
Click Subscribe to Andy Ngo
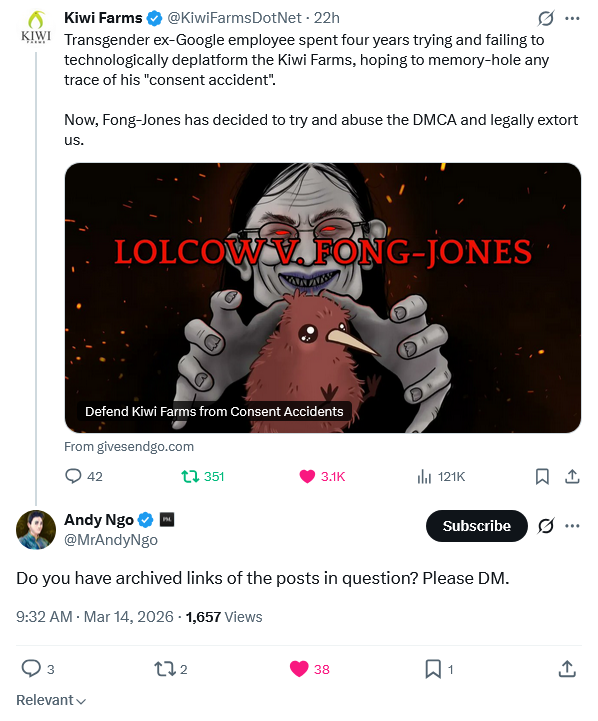tap(476, 526)
